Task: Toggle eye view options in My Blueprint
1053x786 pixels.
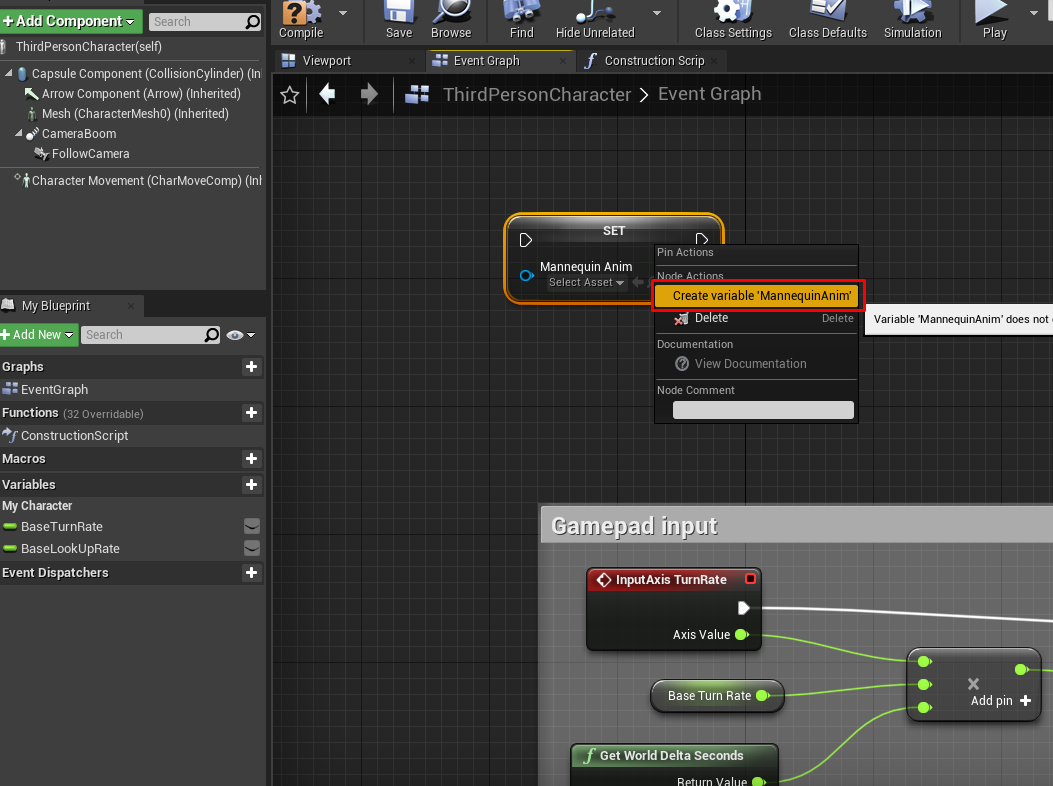Action: pos(240,335)
